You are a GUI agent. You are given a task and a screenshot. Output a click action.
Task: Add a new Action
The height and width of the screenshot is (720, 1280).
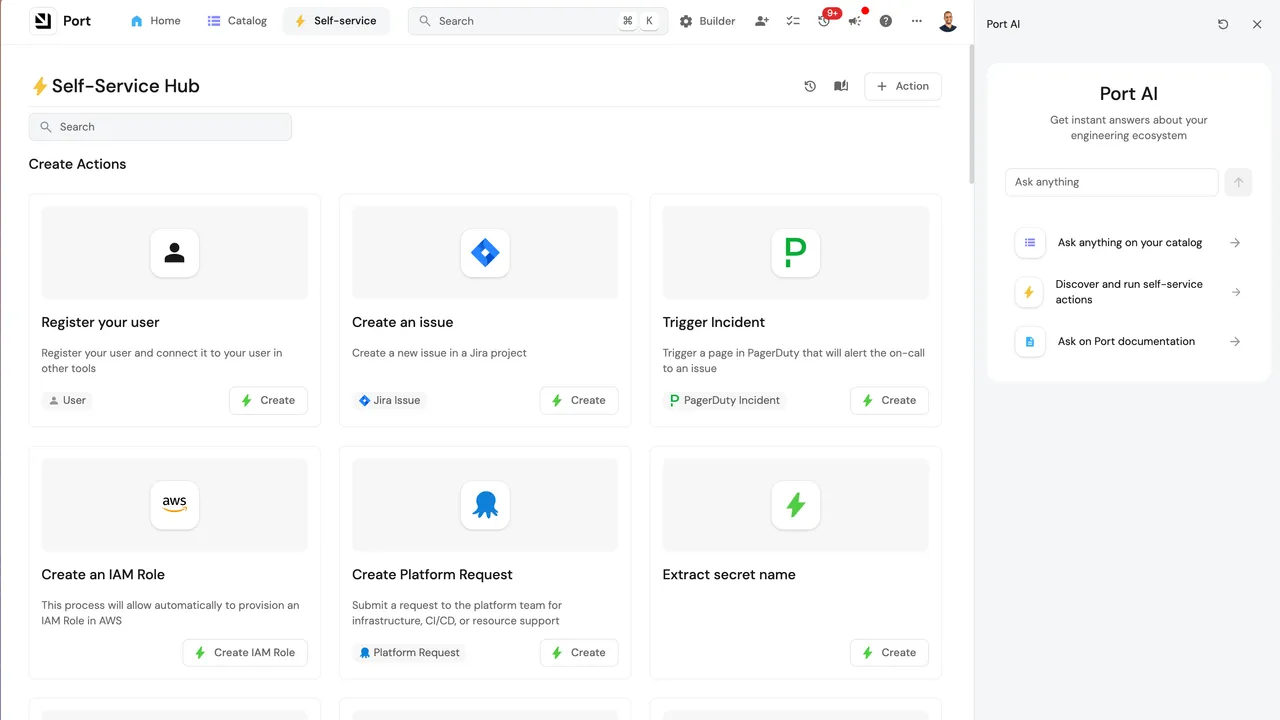[x=903, y=86]
